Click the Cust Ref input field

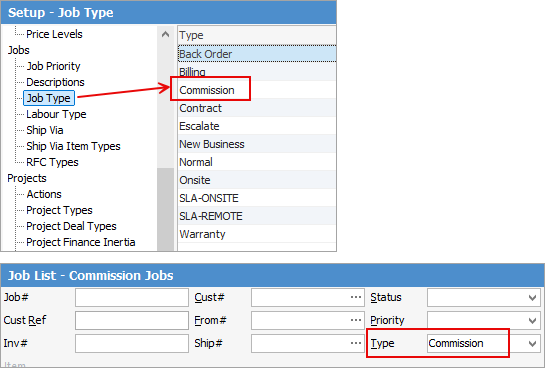coord(132,320)
